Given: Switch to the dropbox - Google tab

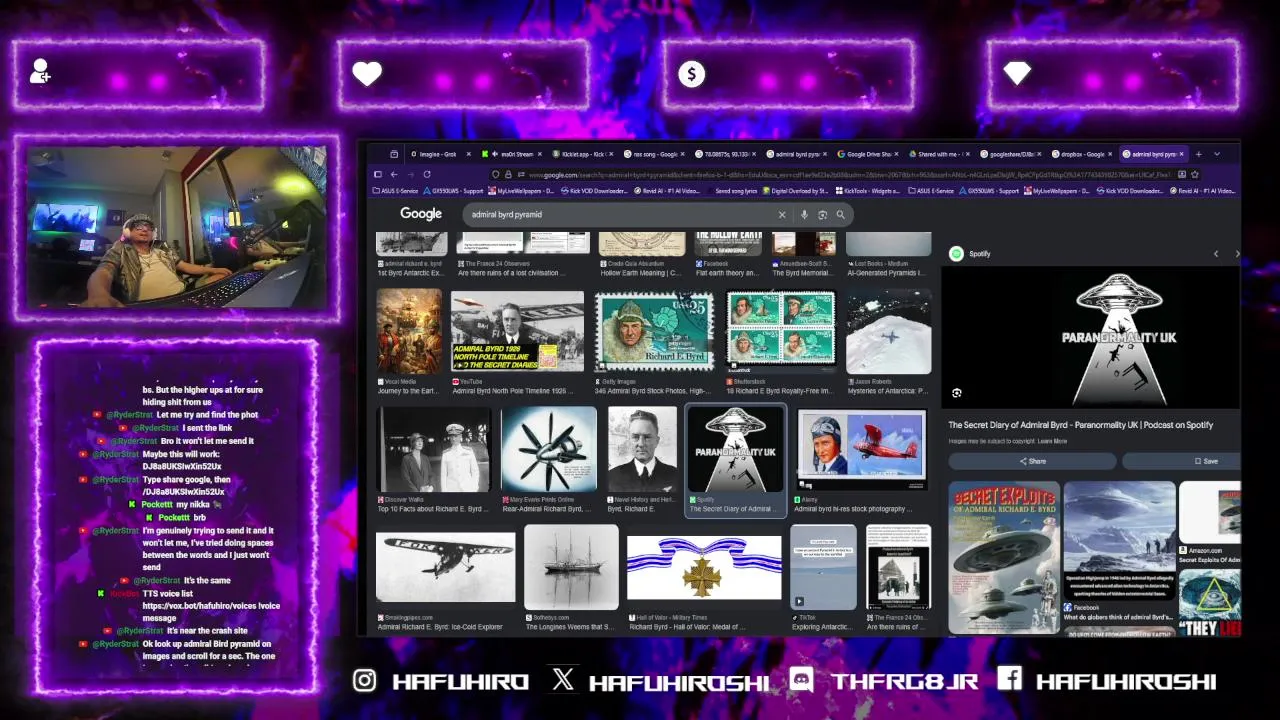Looking at the screenshot, I should pyautogui.click(x=1082, y=154).
